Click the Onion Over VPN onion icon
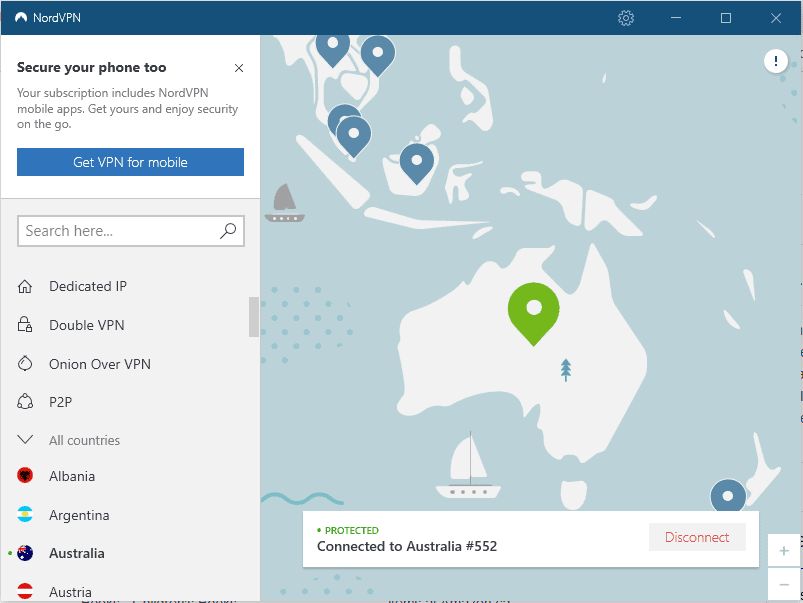This screenshot has height=603, width=803. [x=25, y=363]
